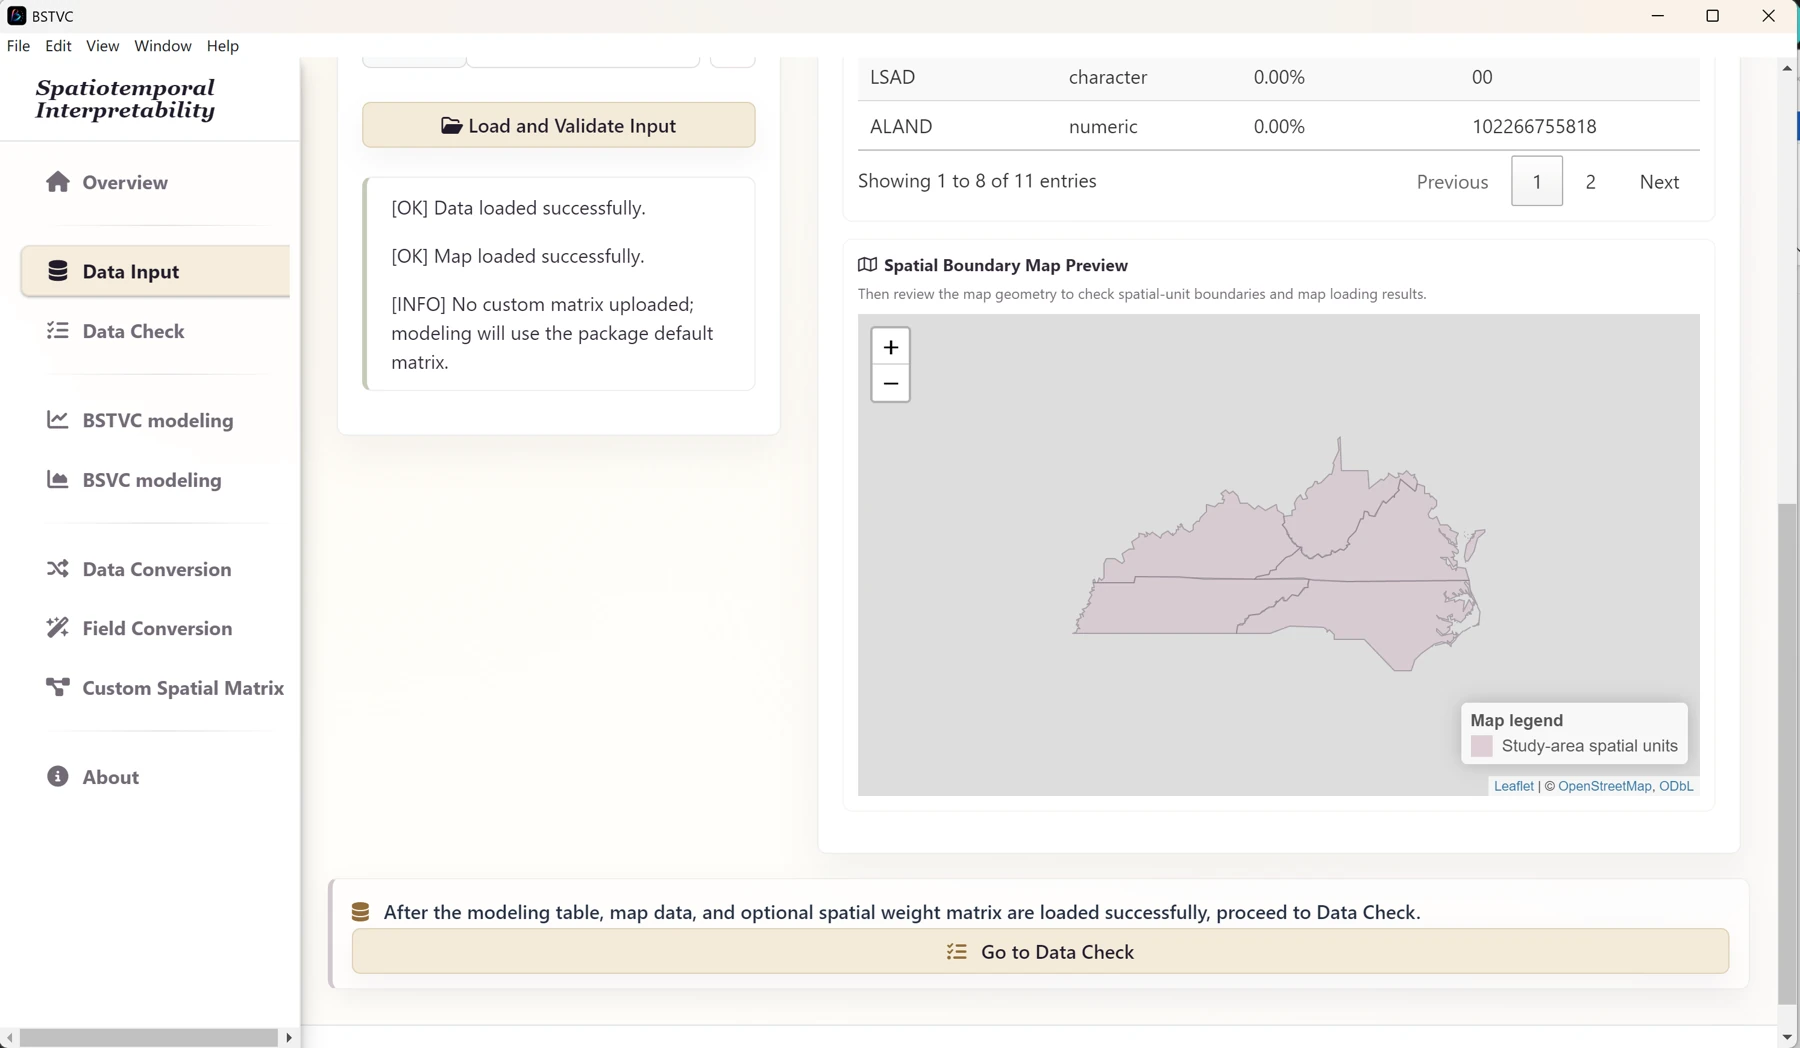Zoom out on the boundary map
This screenshot has height=1048, width=1800.
coord(890,384)
